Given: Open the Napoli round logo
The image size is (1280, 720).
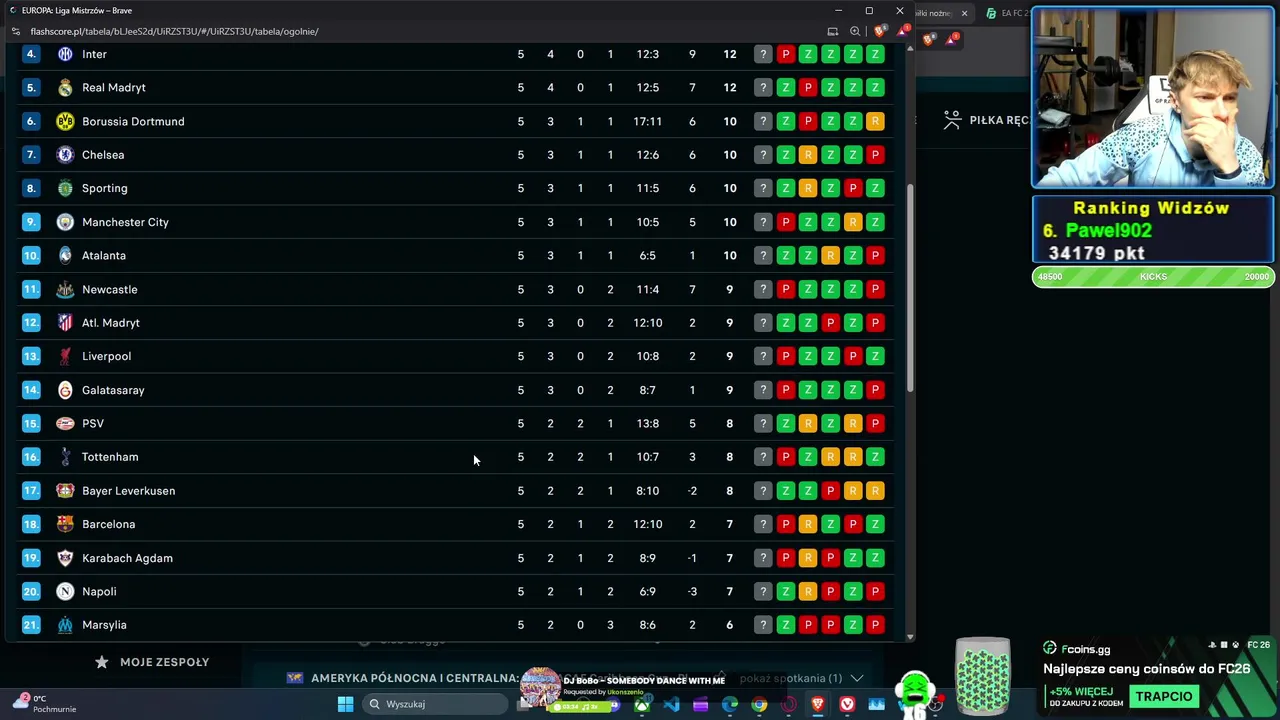Looking at the screenshot, I should pos(65,591).
